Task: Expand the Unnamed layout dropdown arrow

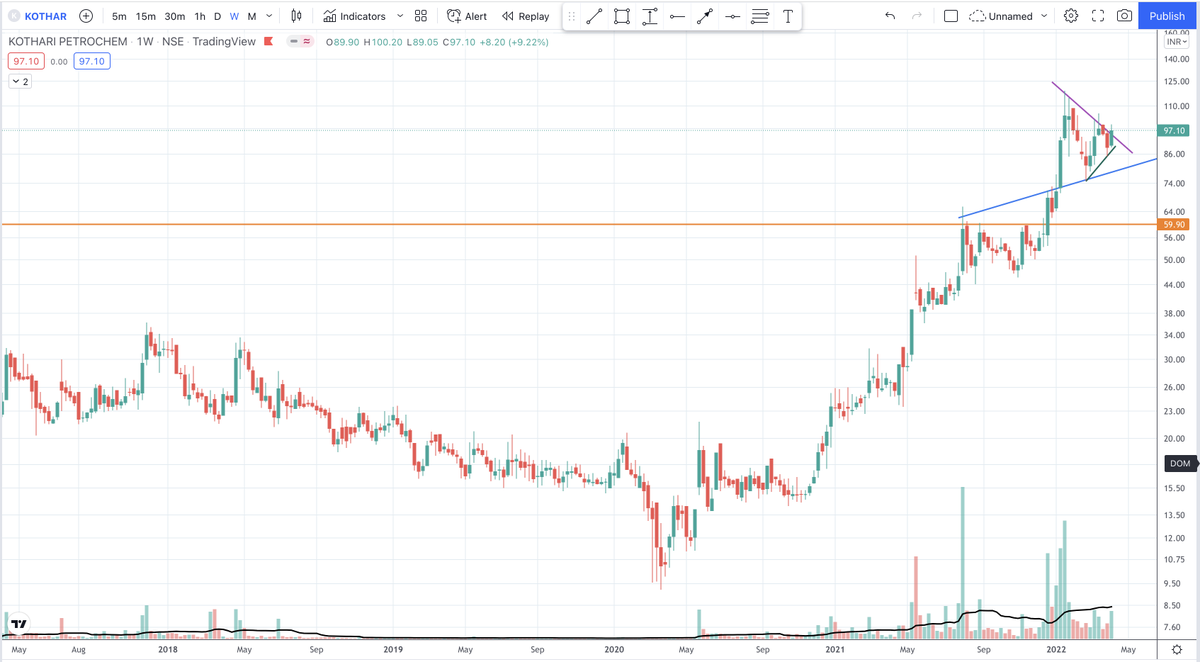Action: click(1045, 16)
